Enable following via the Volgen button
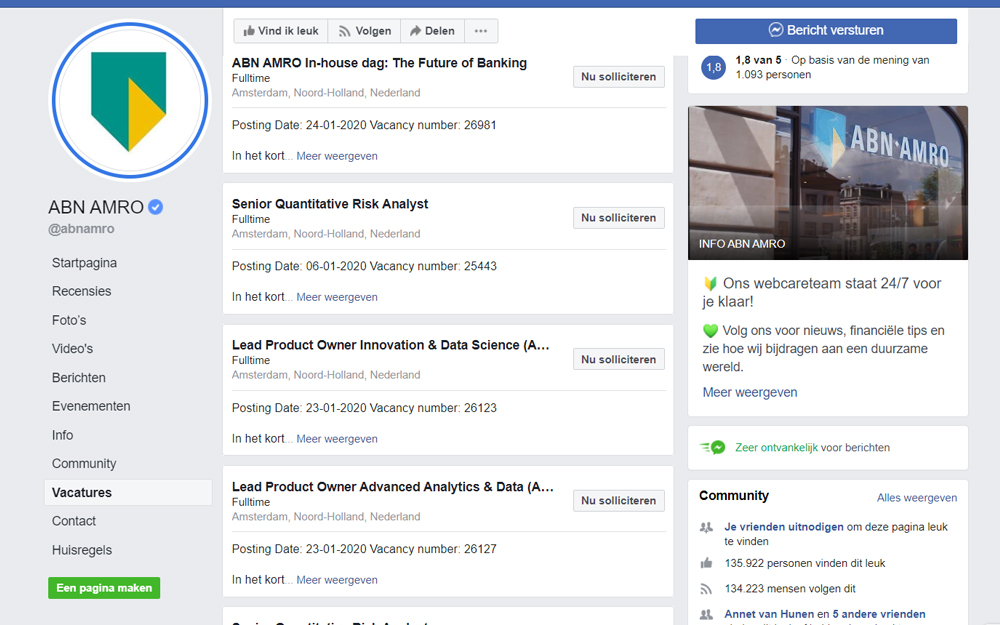Screen dimensions: 1000x625 pos(364,30)
